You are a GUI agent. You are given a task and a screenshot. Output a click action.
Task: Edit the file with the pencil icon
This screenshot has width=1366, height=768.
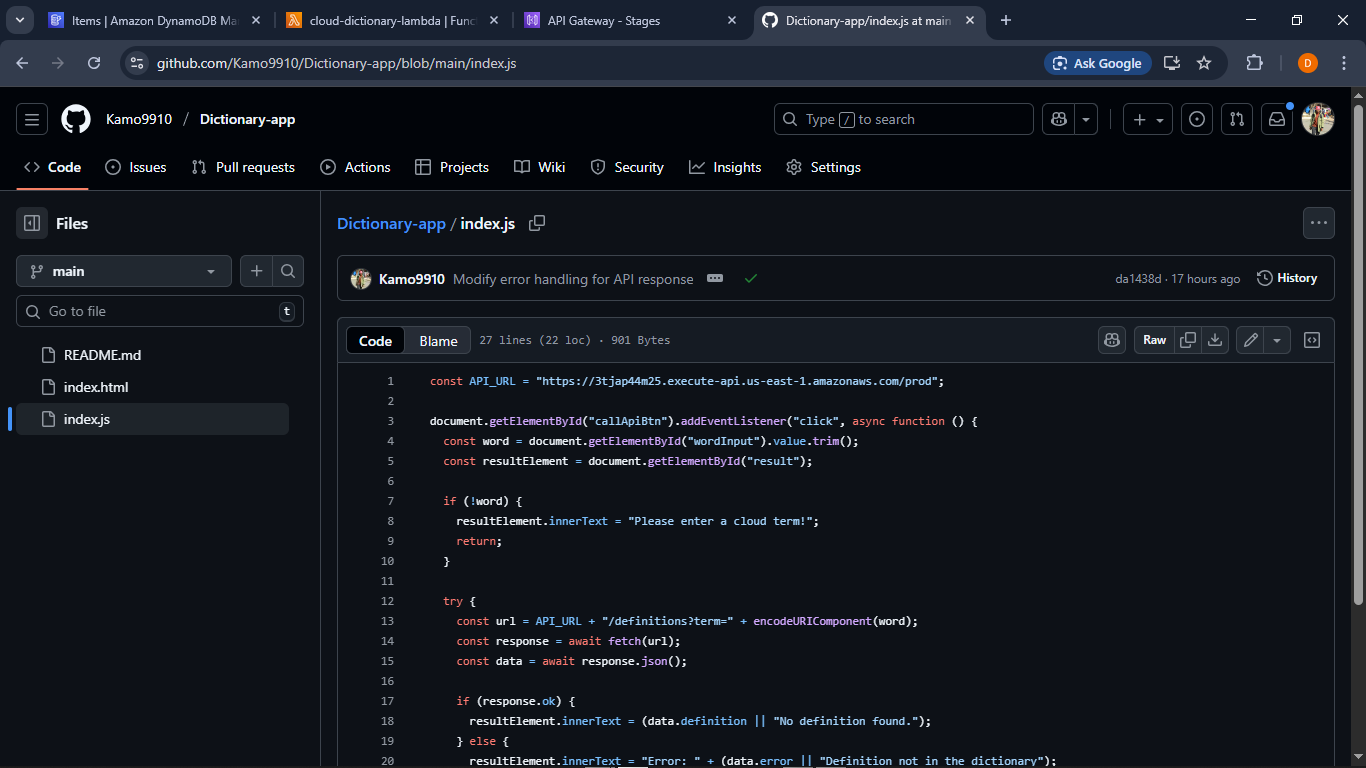1249,340
